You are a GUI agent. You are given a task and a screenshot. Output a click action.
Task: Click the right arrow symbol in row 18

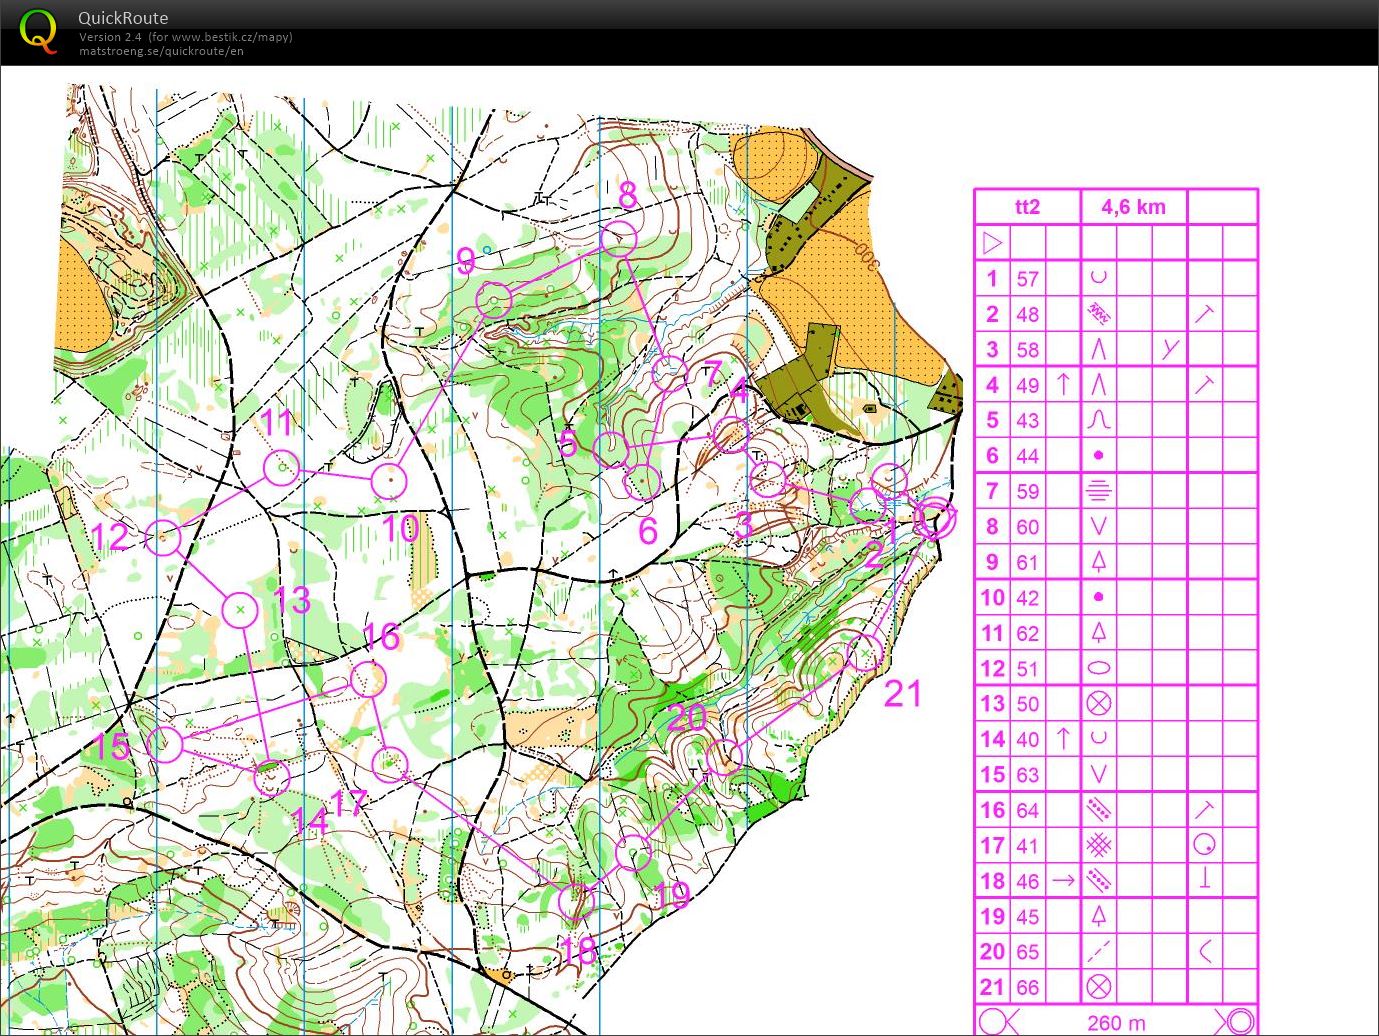(x=1063, y=881)
